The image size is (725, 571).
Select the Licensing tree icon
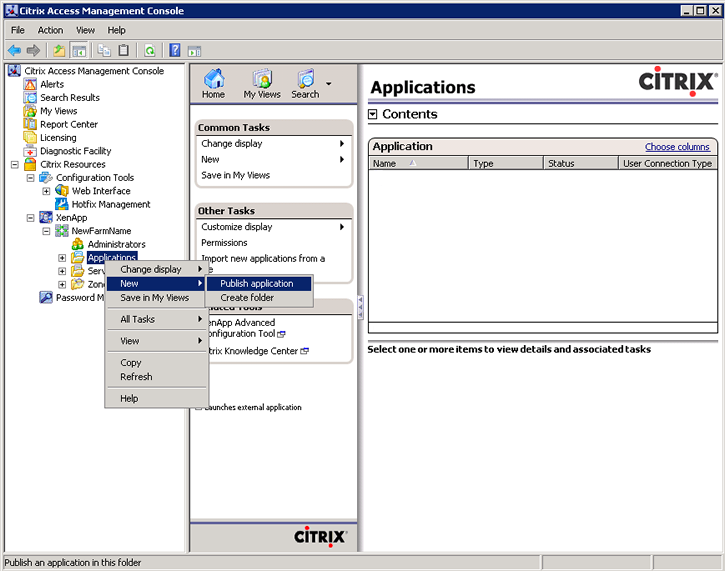(x=30, y=138)
